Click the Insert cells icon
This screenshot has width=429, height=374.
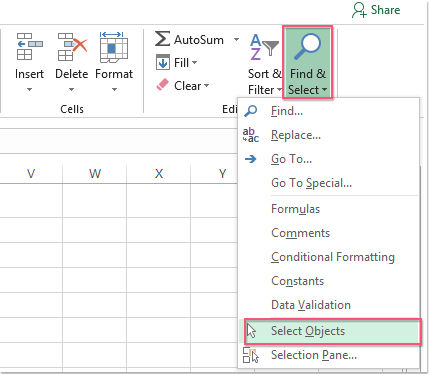tap(29, 46)
